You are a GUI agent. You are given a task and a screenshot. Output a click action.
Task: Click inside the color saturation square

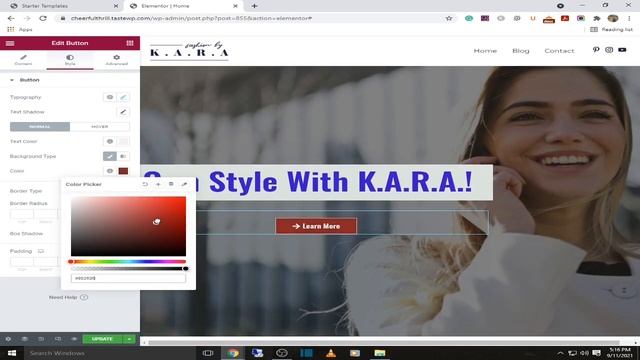tap(128, 226)
